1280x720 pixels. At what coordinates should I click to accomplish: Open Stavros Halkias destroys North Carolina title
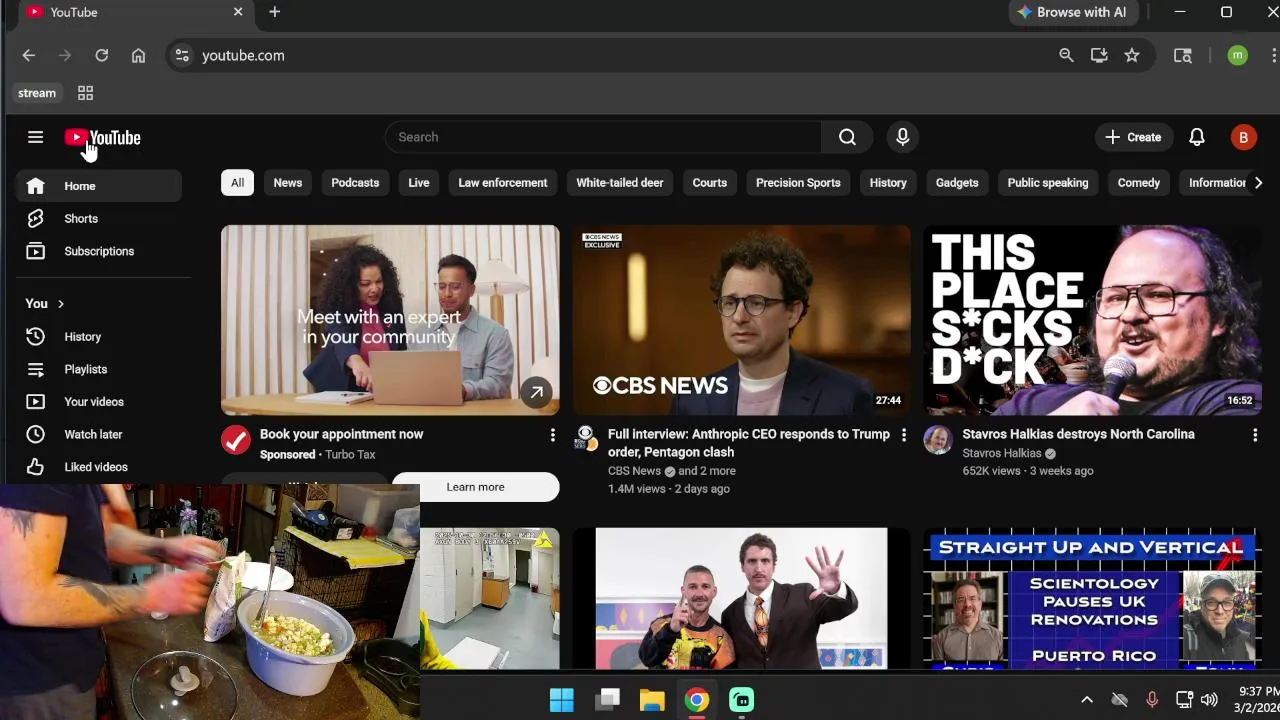[x=1078, y=434]
